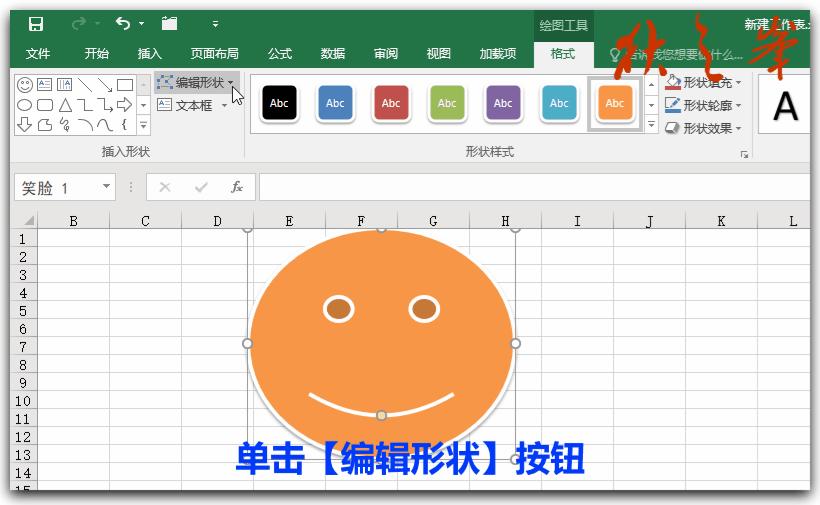The height and width of the screenshot is (505, 820).
Task: Apply the purple Abc shape style
Action: (x=503, y=103)
